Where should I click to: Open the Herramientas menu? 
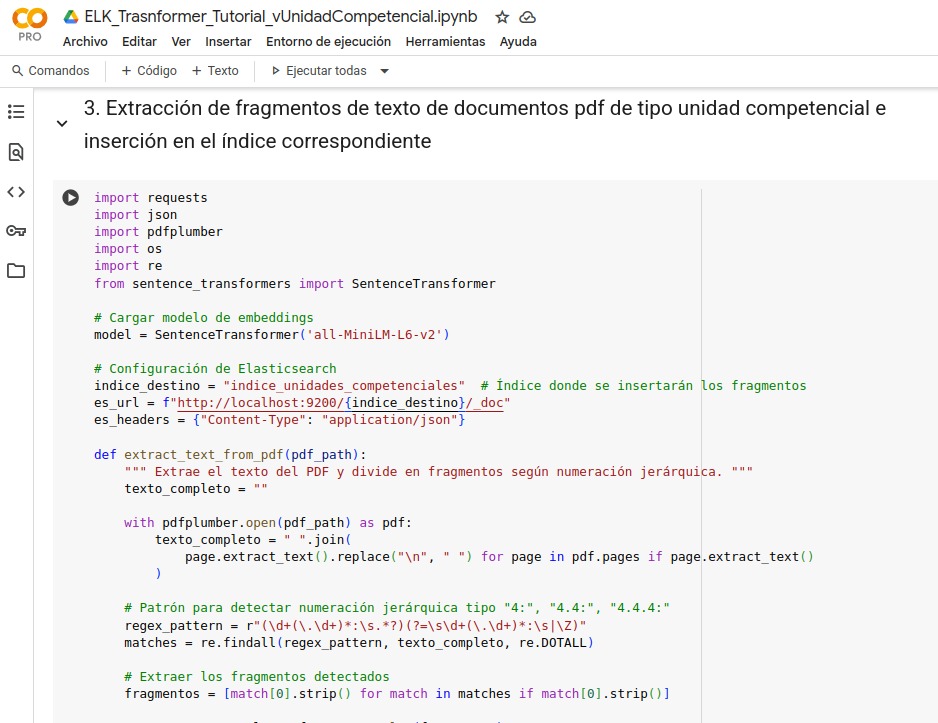[x=445, y=42]
